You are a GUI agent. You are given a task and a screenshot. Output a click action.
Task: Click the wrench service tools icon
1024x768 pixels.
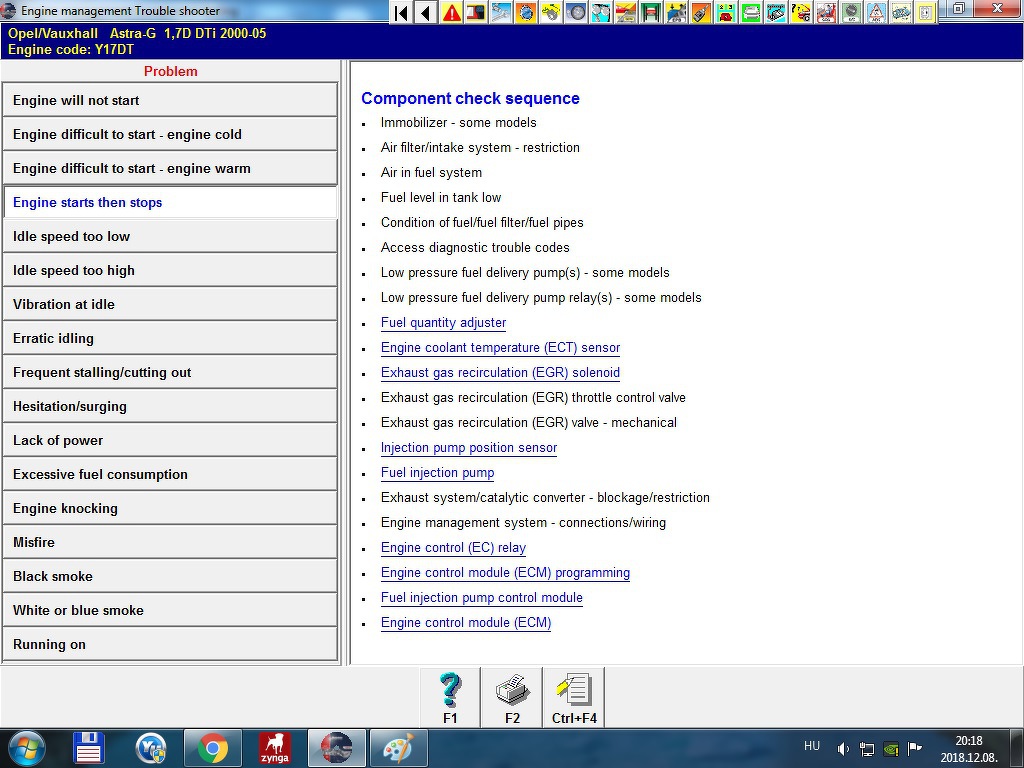[501, 12]
